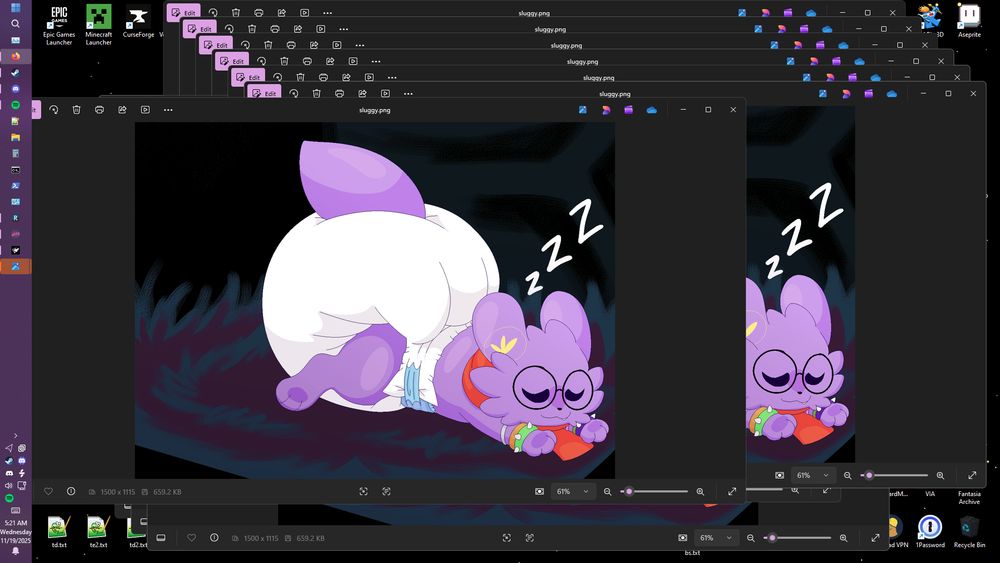
Task: Zoom in on the right-side Photos window
Action: 940,475
